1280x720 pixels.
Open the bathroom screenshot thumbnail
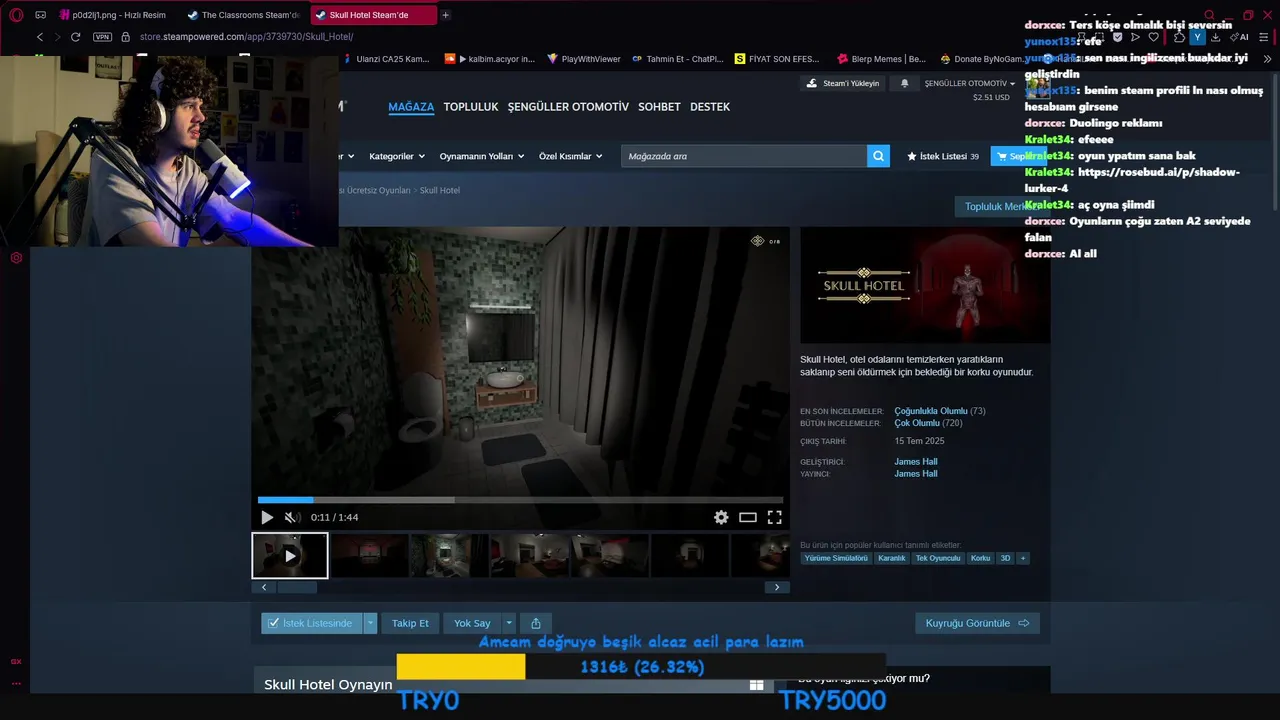pyautogui.click(x=449, y=555)
